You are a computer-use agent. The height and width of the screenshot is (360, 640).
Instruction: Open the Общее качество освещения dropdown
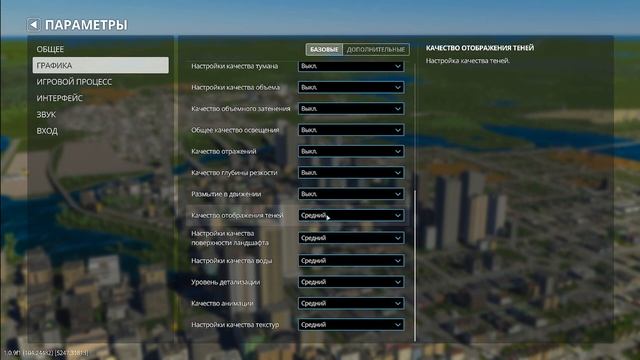[351, 130]
